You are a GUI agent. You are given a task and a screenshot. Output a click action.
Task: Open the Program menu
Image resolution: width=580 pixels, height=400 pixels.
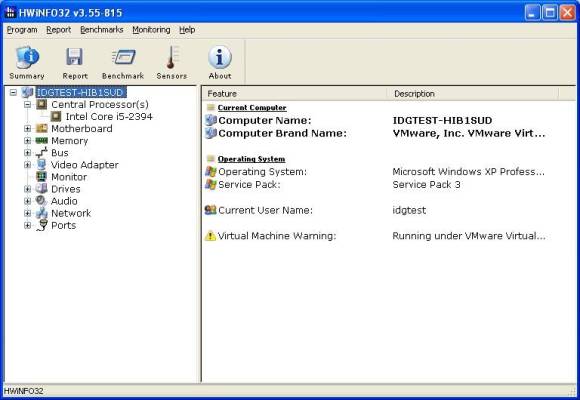(22, 30)
